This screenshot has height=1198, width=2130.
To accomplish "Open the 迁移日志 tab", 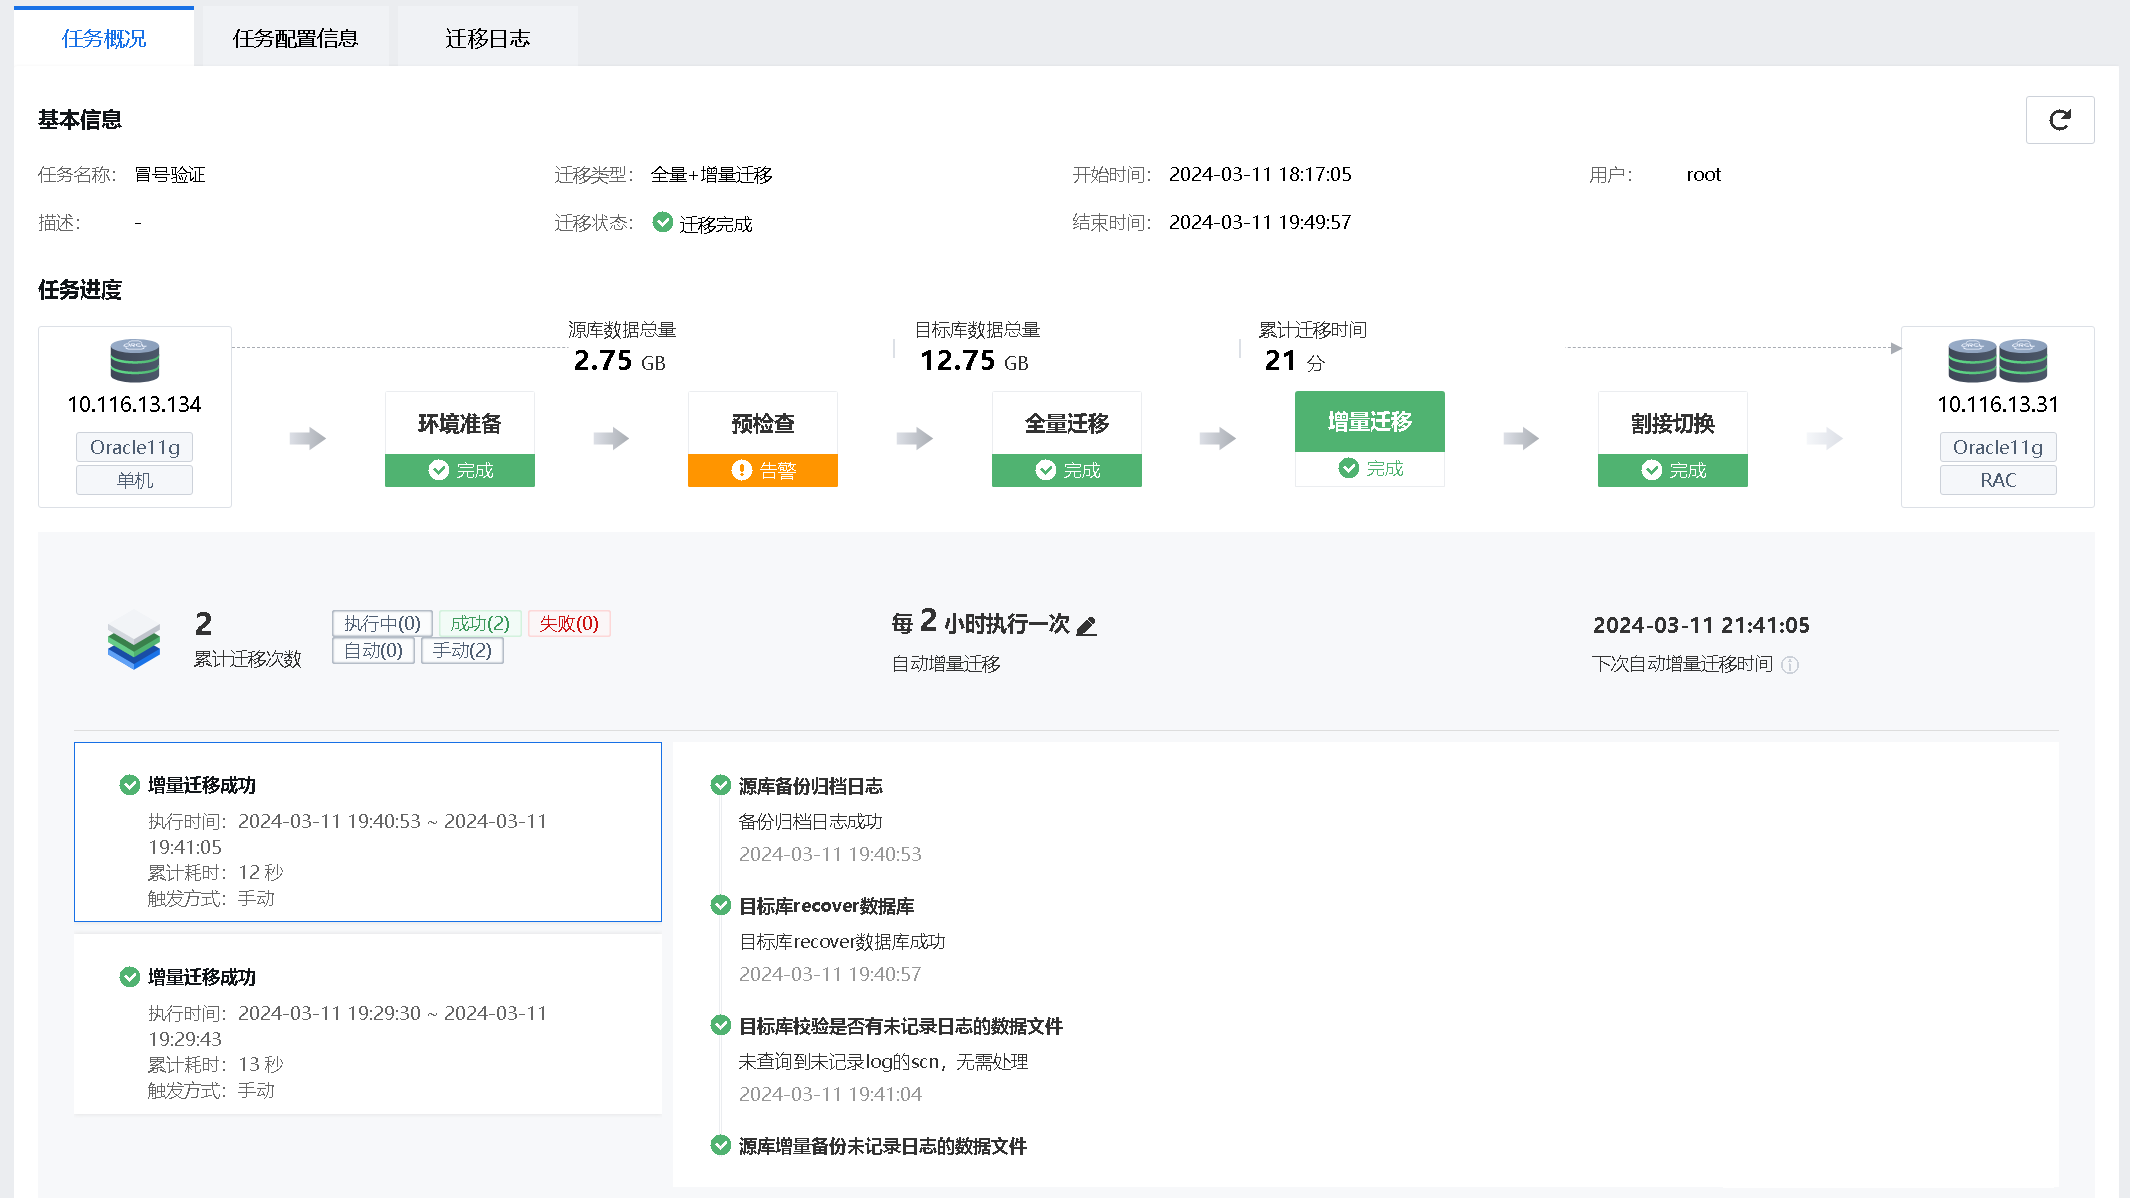I will [x=487, y=38].
